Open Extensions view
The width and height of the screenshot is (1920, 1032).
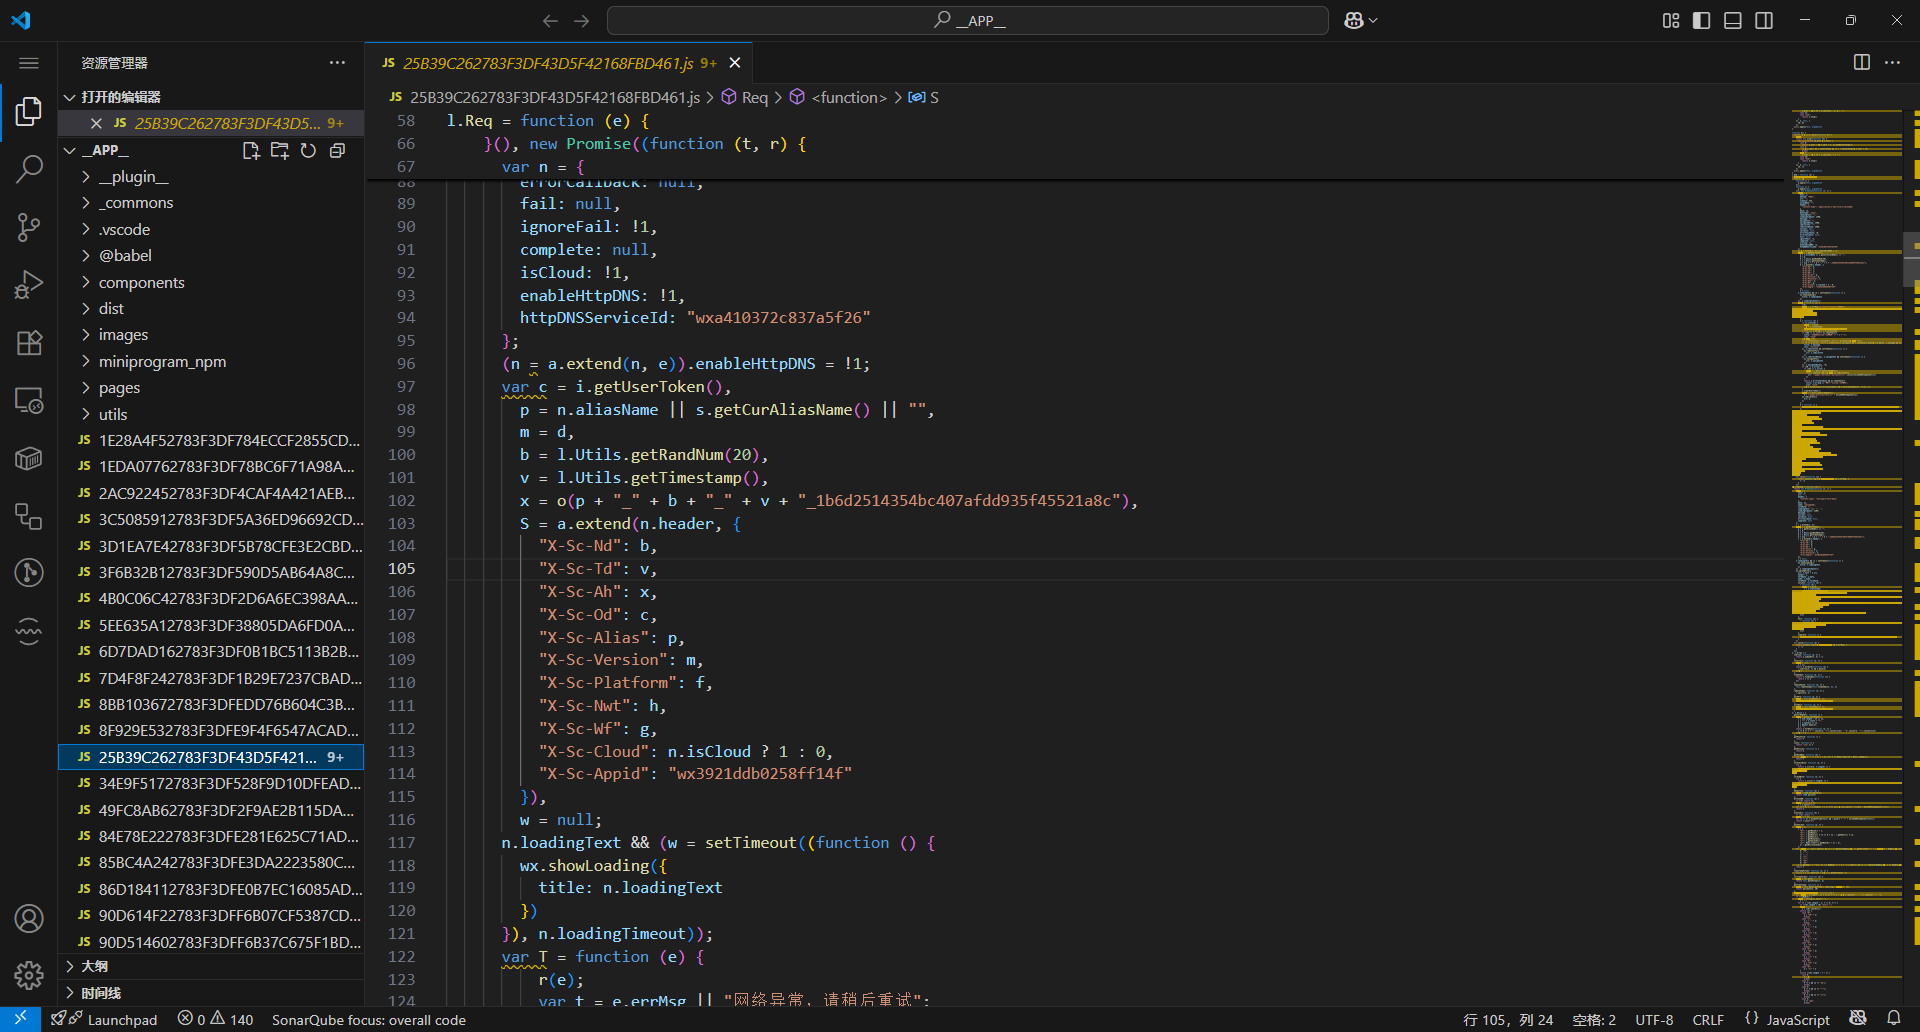[x=29, y=343]
